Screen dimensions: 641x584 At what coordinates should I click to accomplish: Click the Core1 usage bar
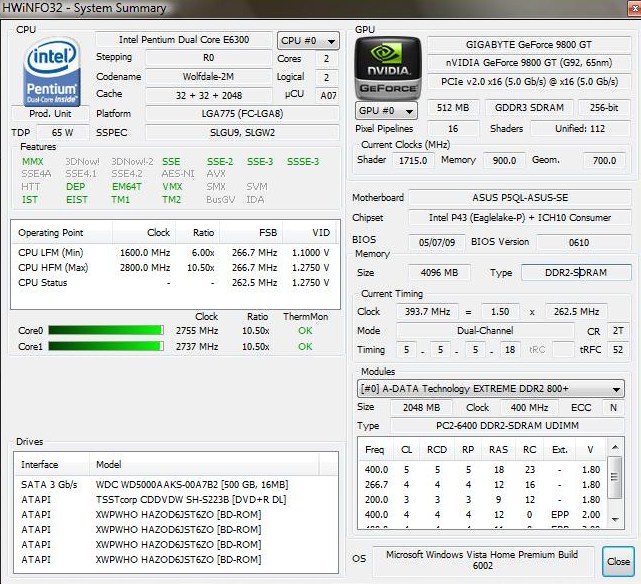pyautogui.click(x=106, y=346)
